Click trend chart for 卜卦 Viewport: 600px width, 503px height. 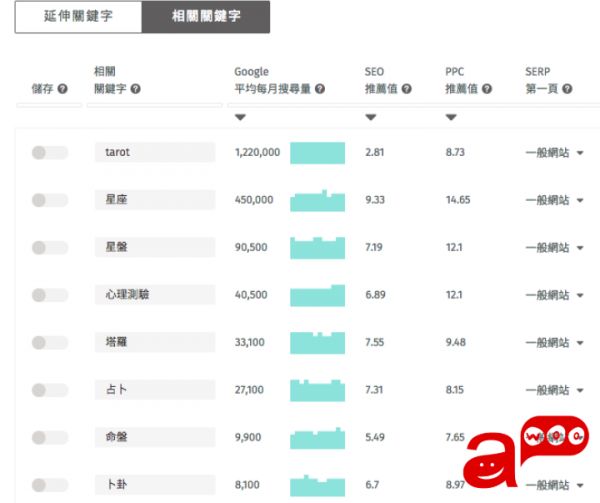[318, 485]
